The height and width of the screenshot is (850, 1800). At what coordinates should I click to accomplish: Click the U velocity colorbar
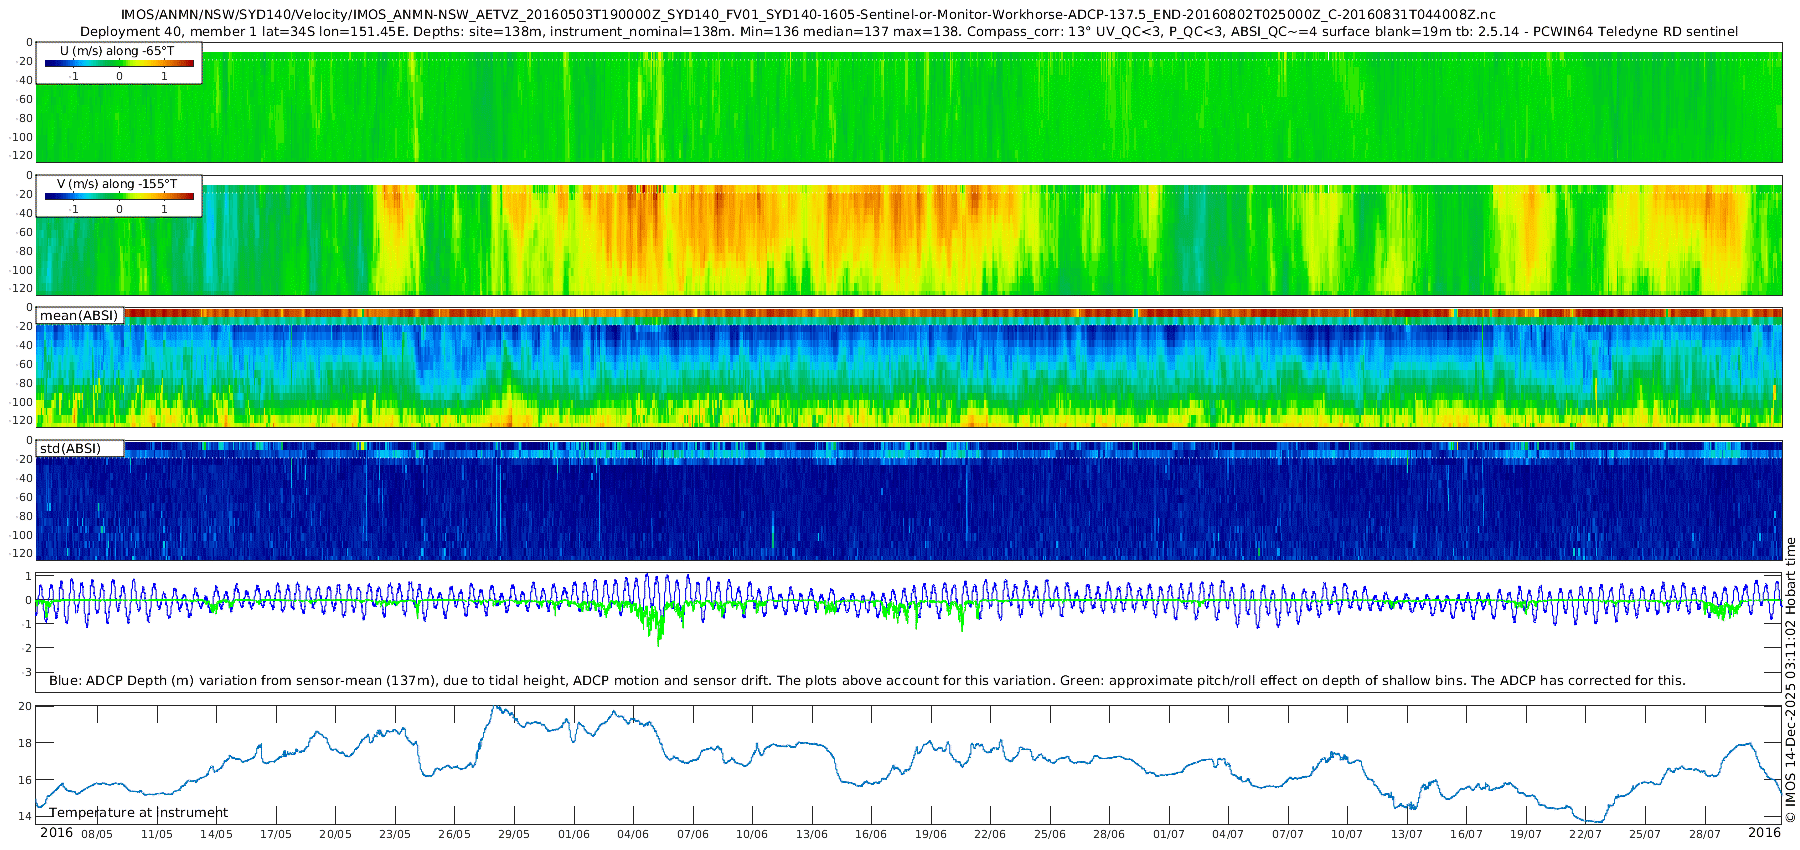point(119,64)
